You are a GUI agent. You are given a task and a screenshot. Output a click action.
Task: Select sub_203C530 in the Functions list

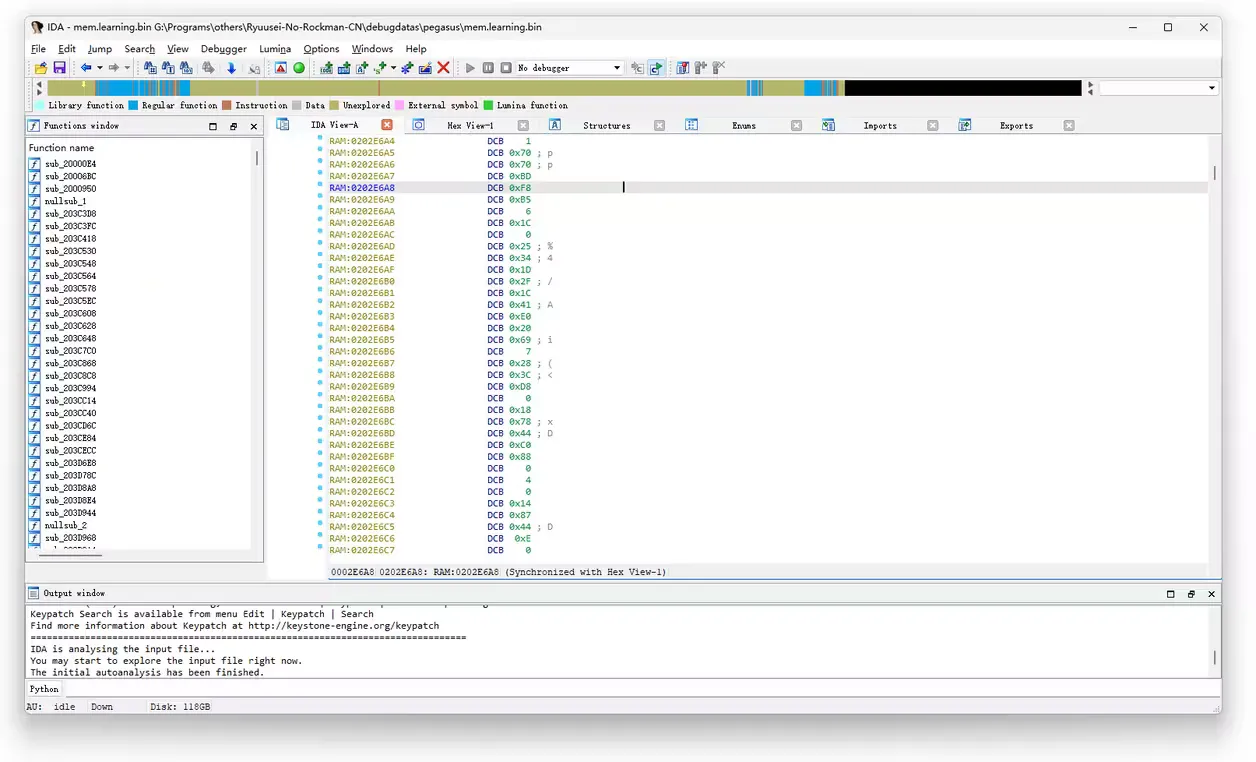[x=70, y=251]
